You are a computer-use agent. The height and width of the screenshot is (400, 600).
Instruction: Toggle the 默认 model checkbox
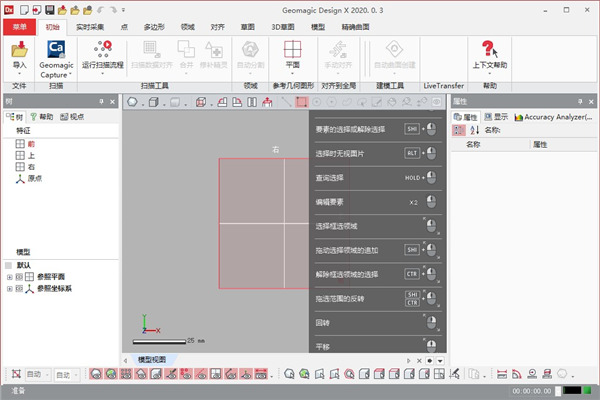tap(9, 265)
